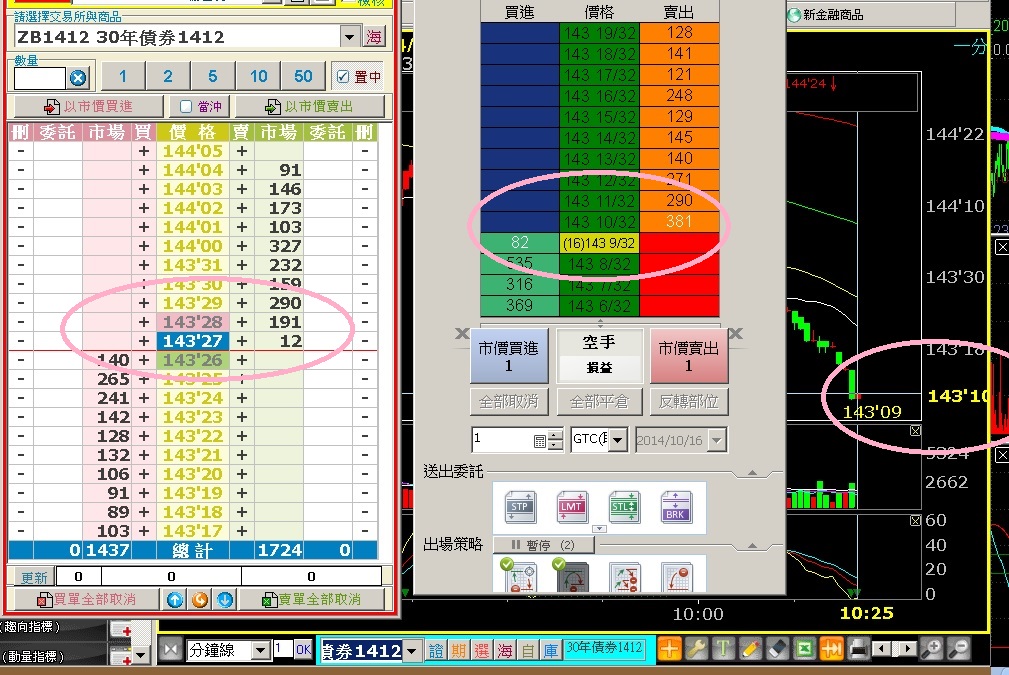Click the 反轉部位 reverse position button

pos(689,402)
